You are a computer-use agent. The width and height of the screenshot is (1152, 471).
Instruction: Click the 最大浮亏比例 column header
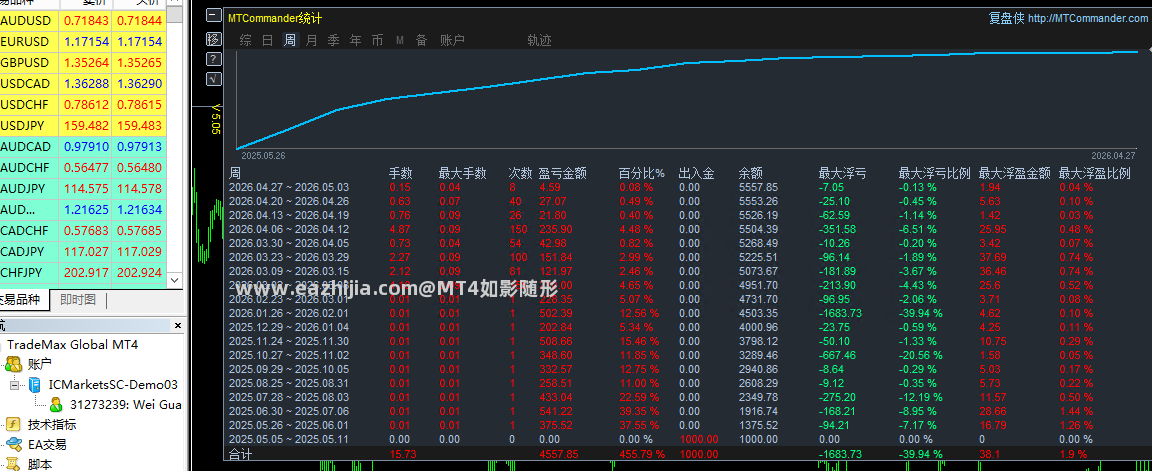coord(935,174)
